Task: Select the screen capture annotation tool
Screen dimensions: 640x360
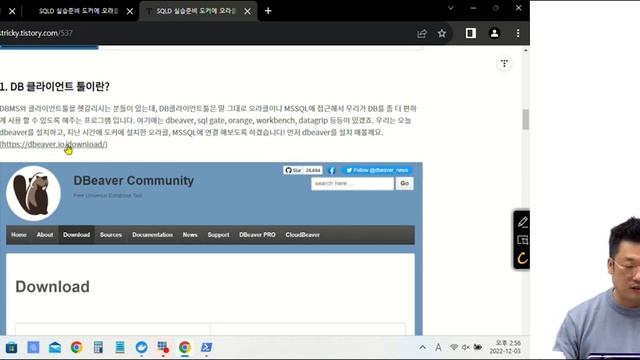Action: pos(522,240)
